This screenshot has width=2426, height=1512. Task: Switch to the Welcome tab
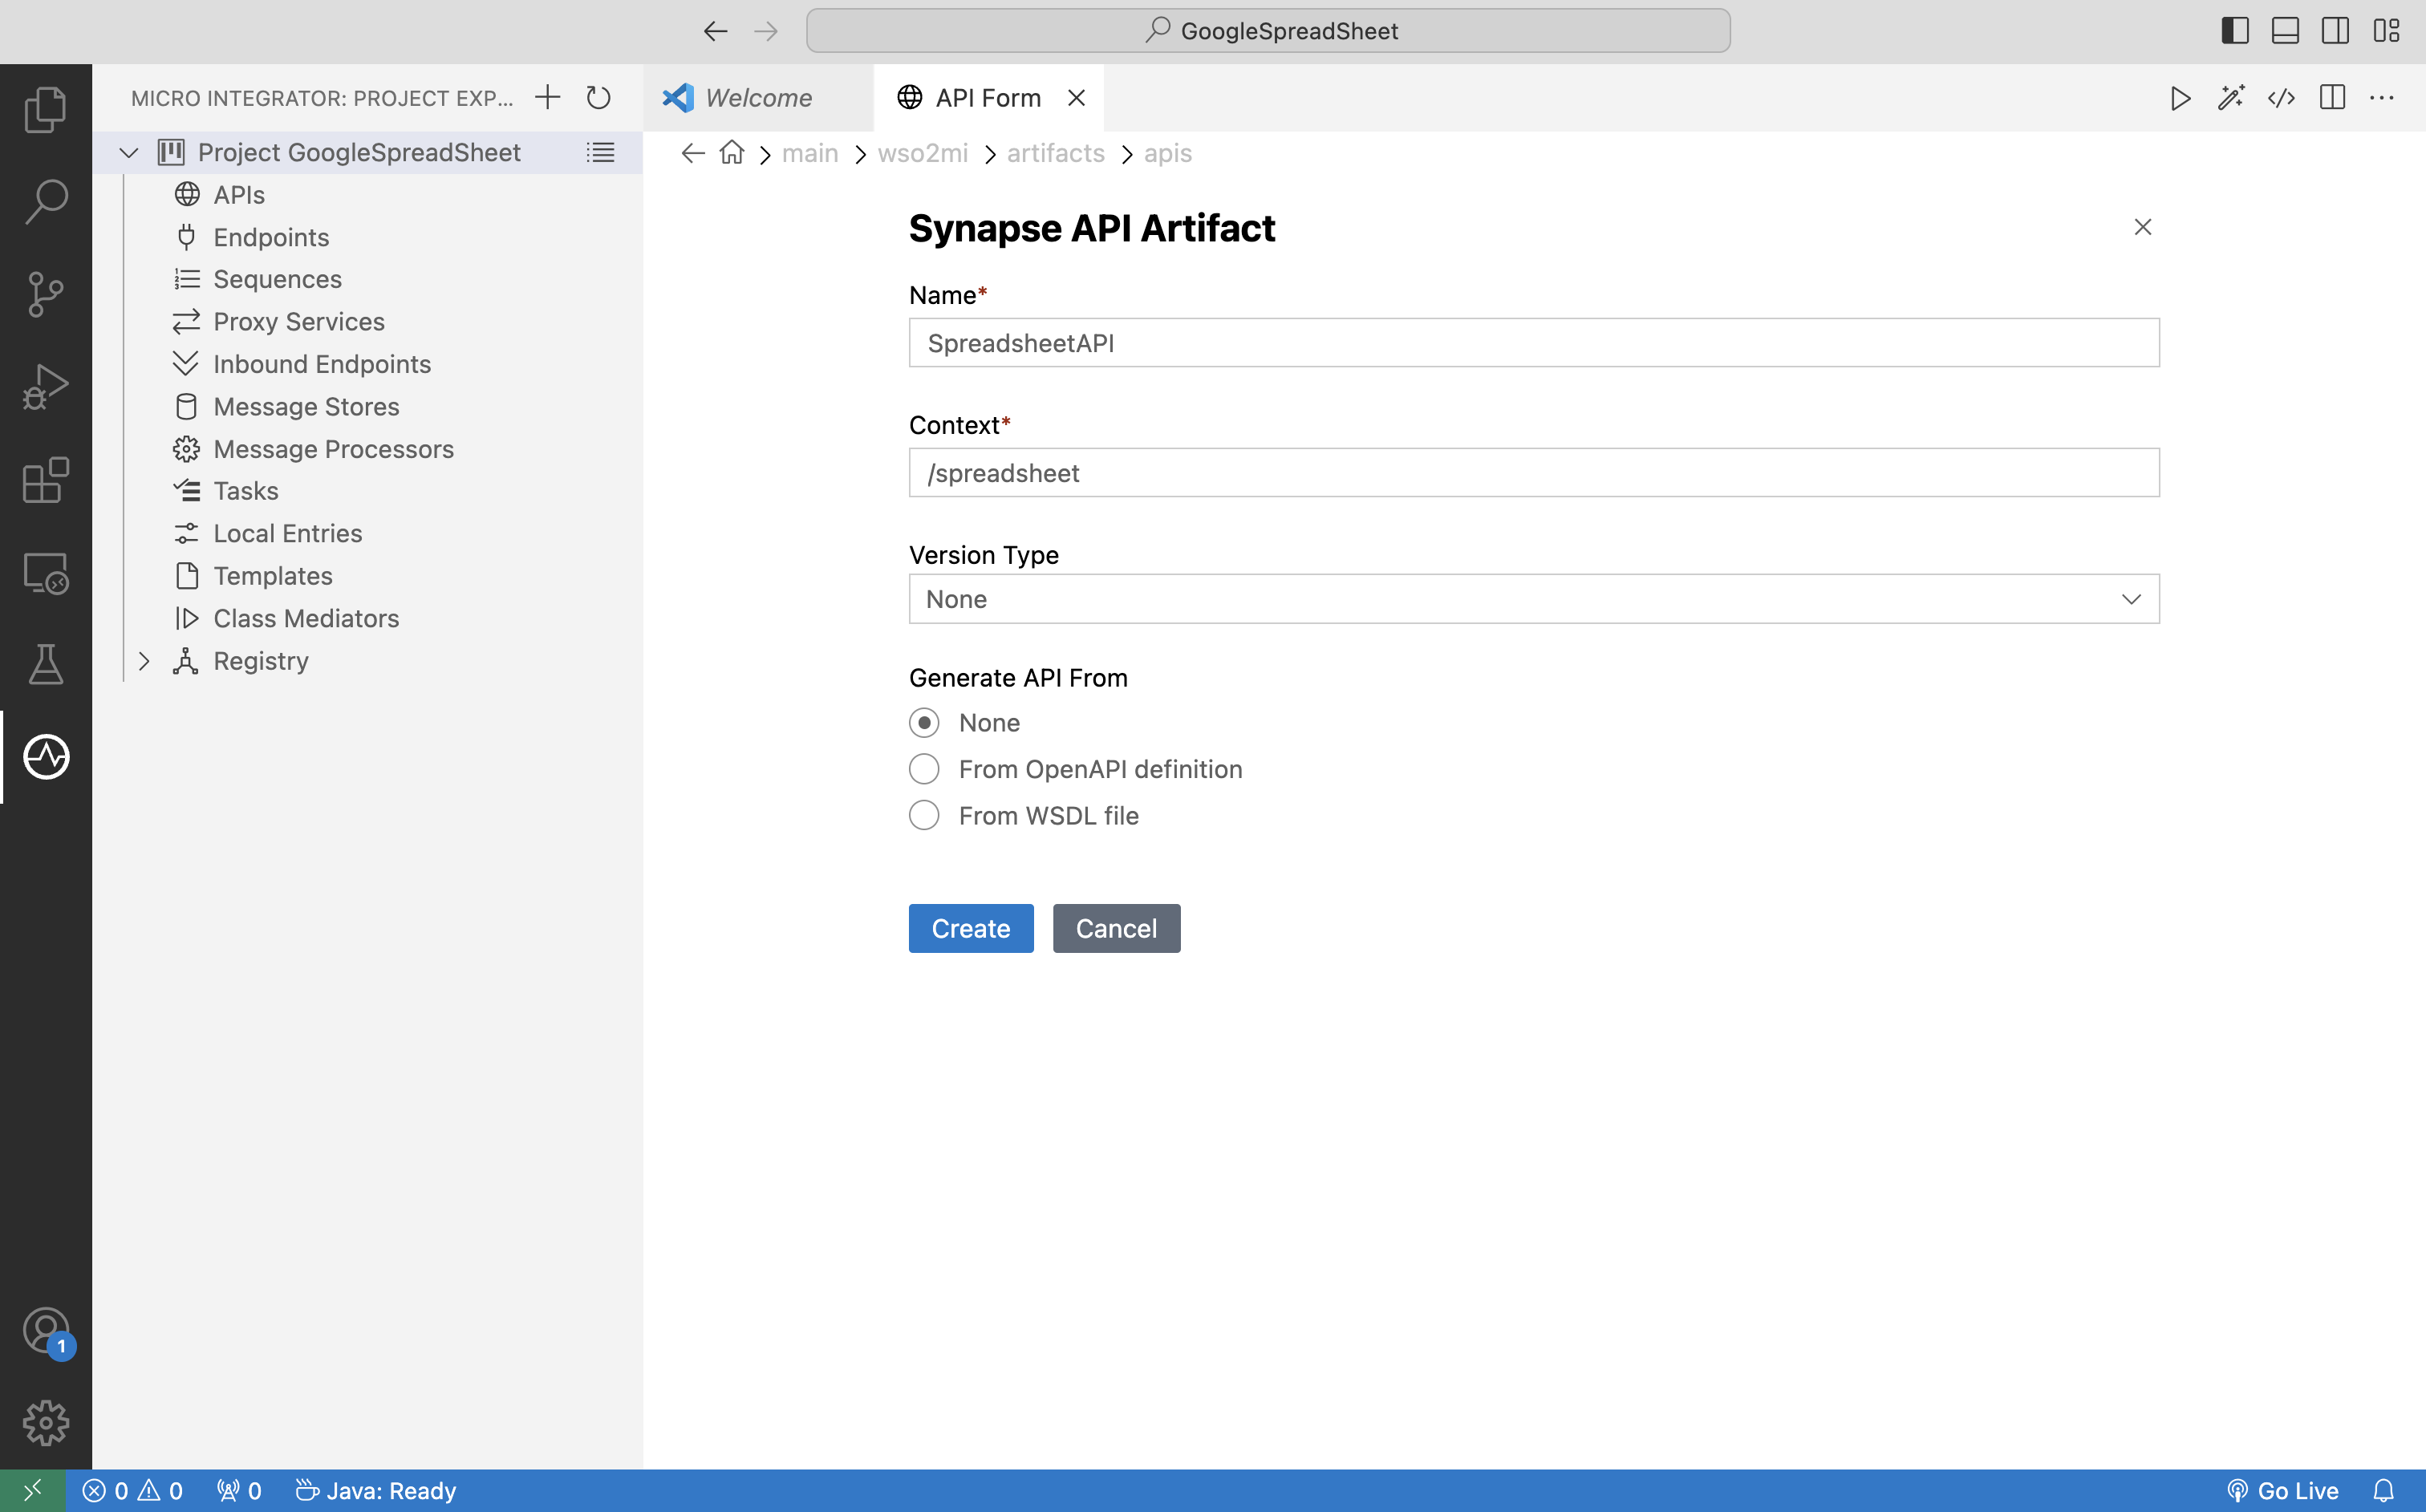[757, 98]
